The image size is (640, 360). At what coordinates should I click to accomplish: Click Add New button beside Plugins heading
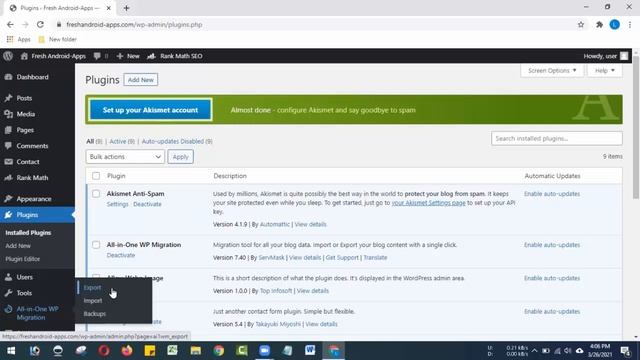pos(140,80)
